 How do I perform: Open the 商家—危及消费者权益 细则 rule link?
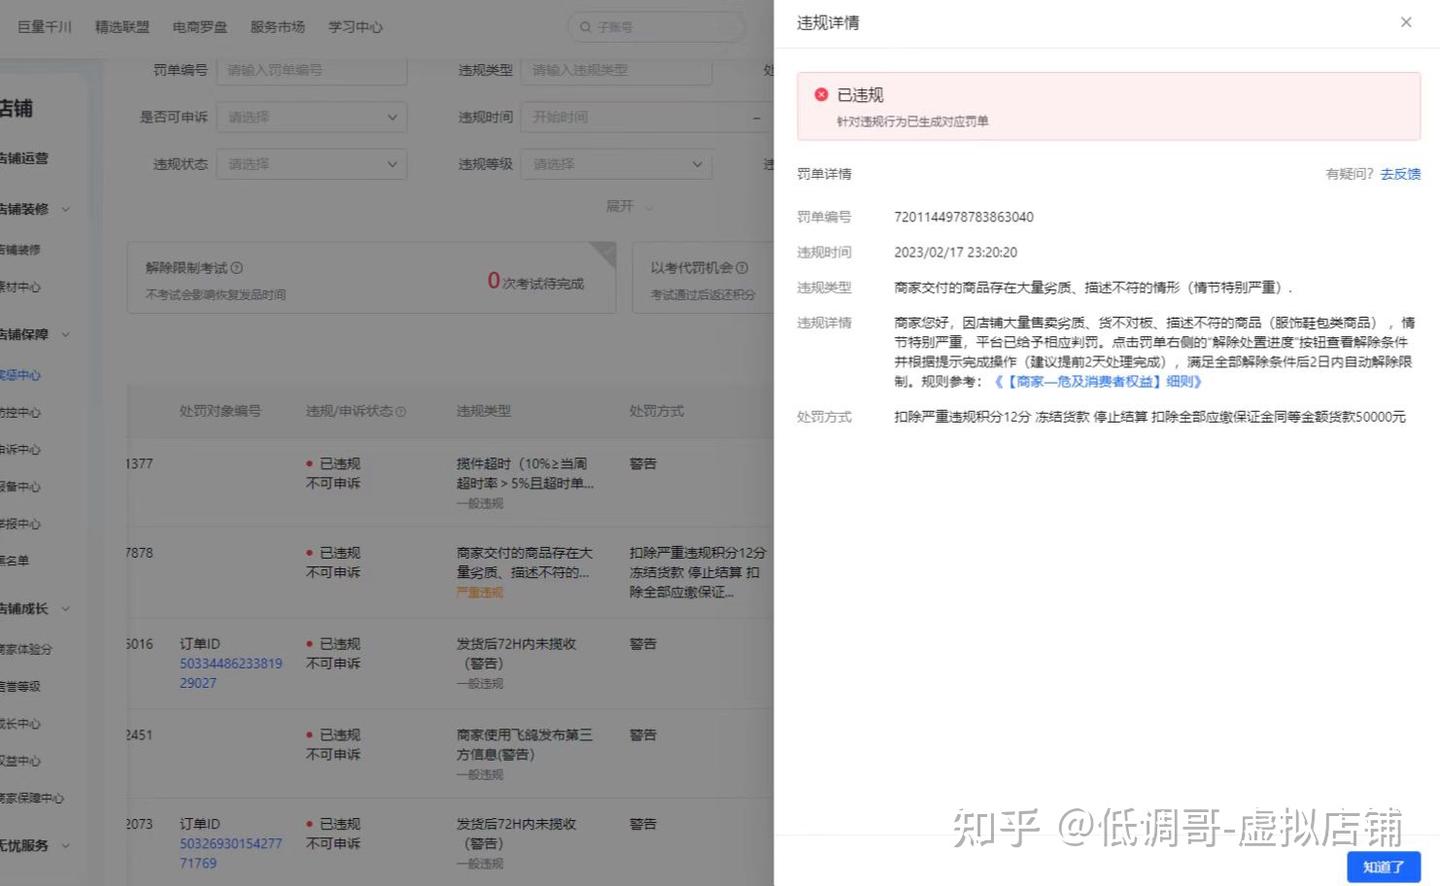(x=1097, y=381)
